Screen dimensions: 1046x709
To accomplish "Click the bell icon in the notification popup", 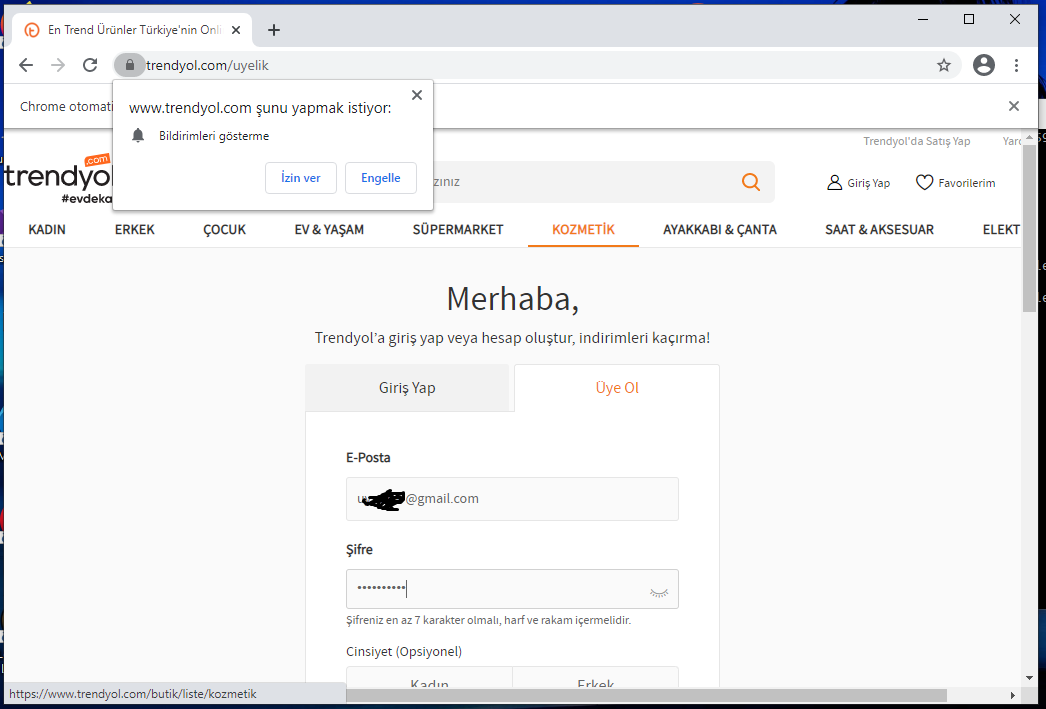I will click(x=138, y=135).
